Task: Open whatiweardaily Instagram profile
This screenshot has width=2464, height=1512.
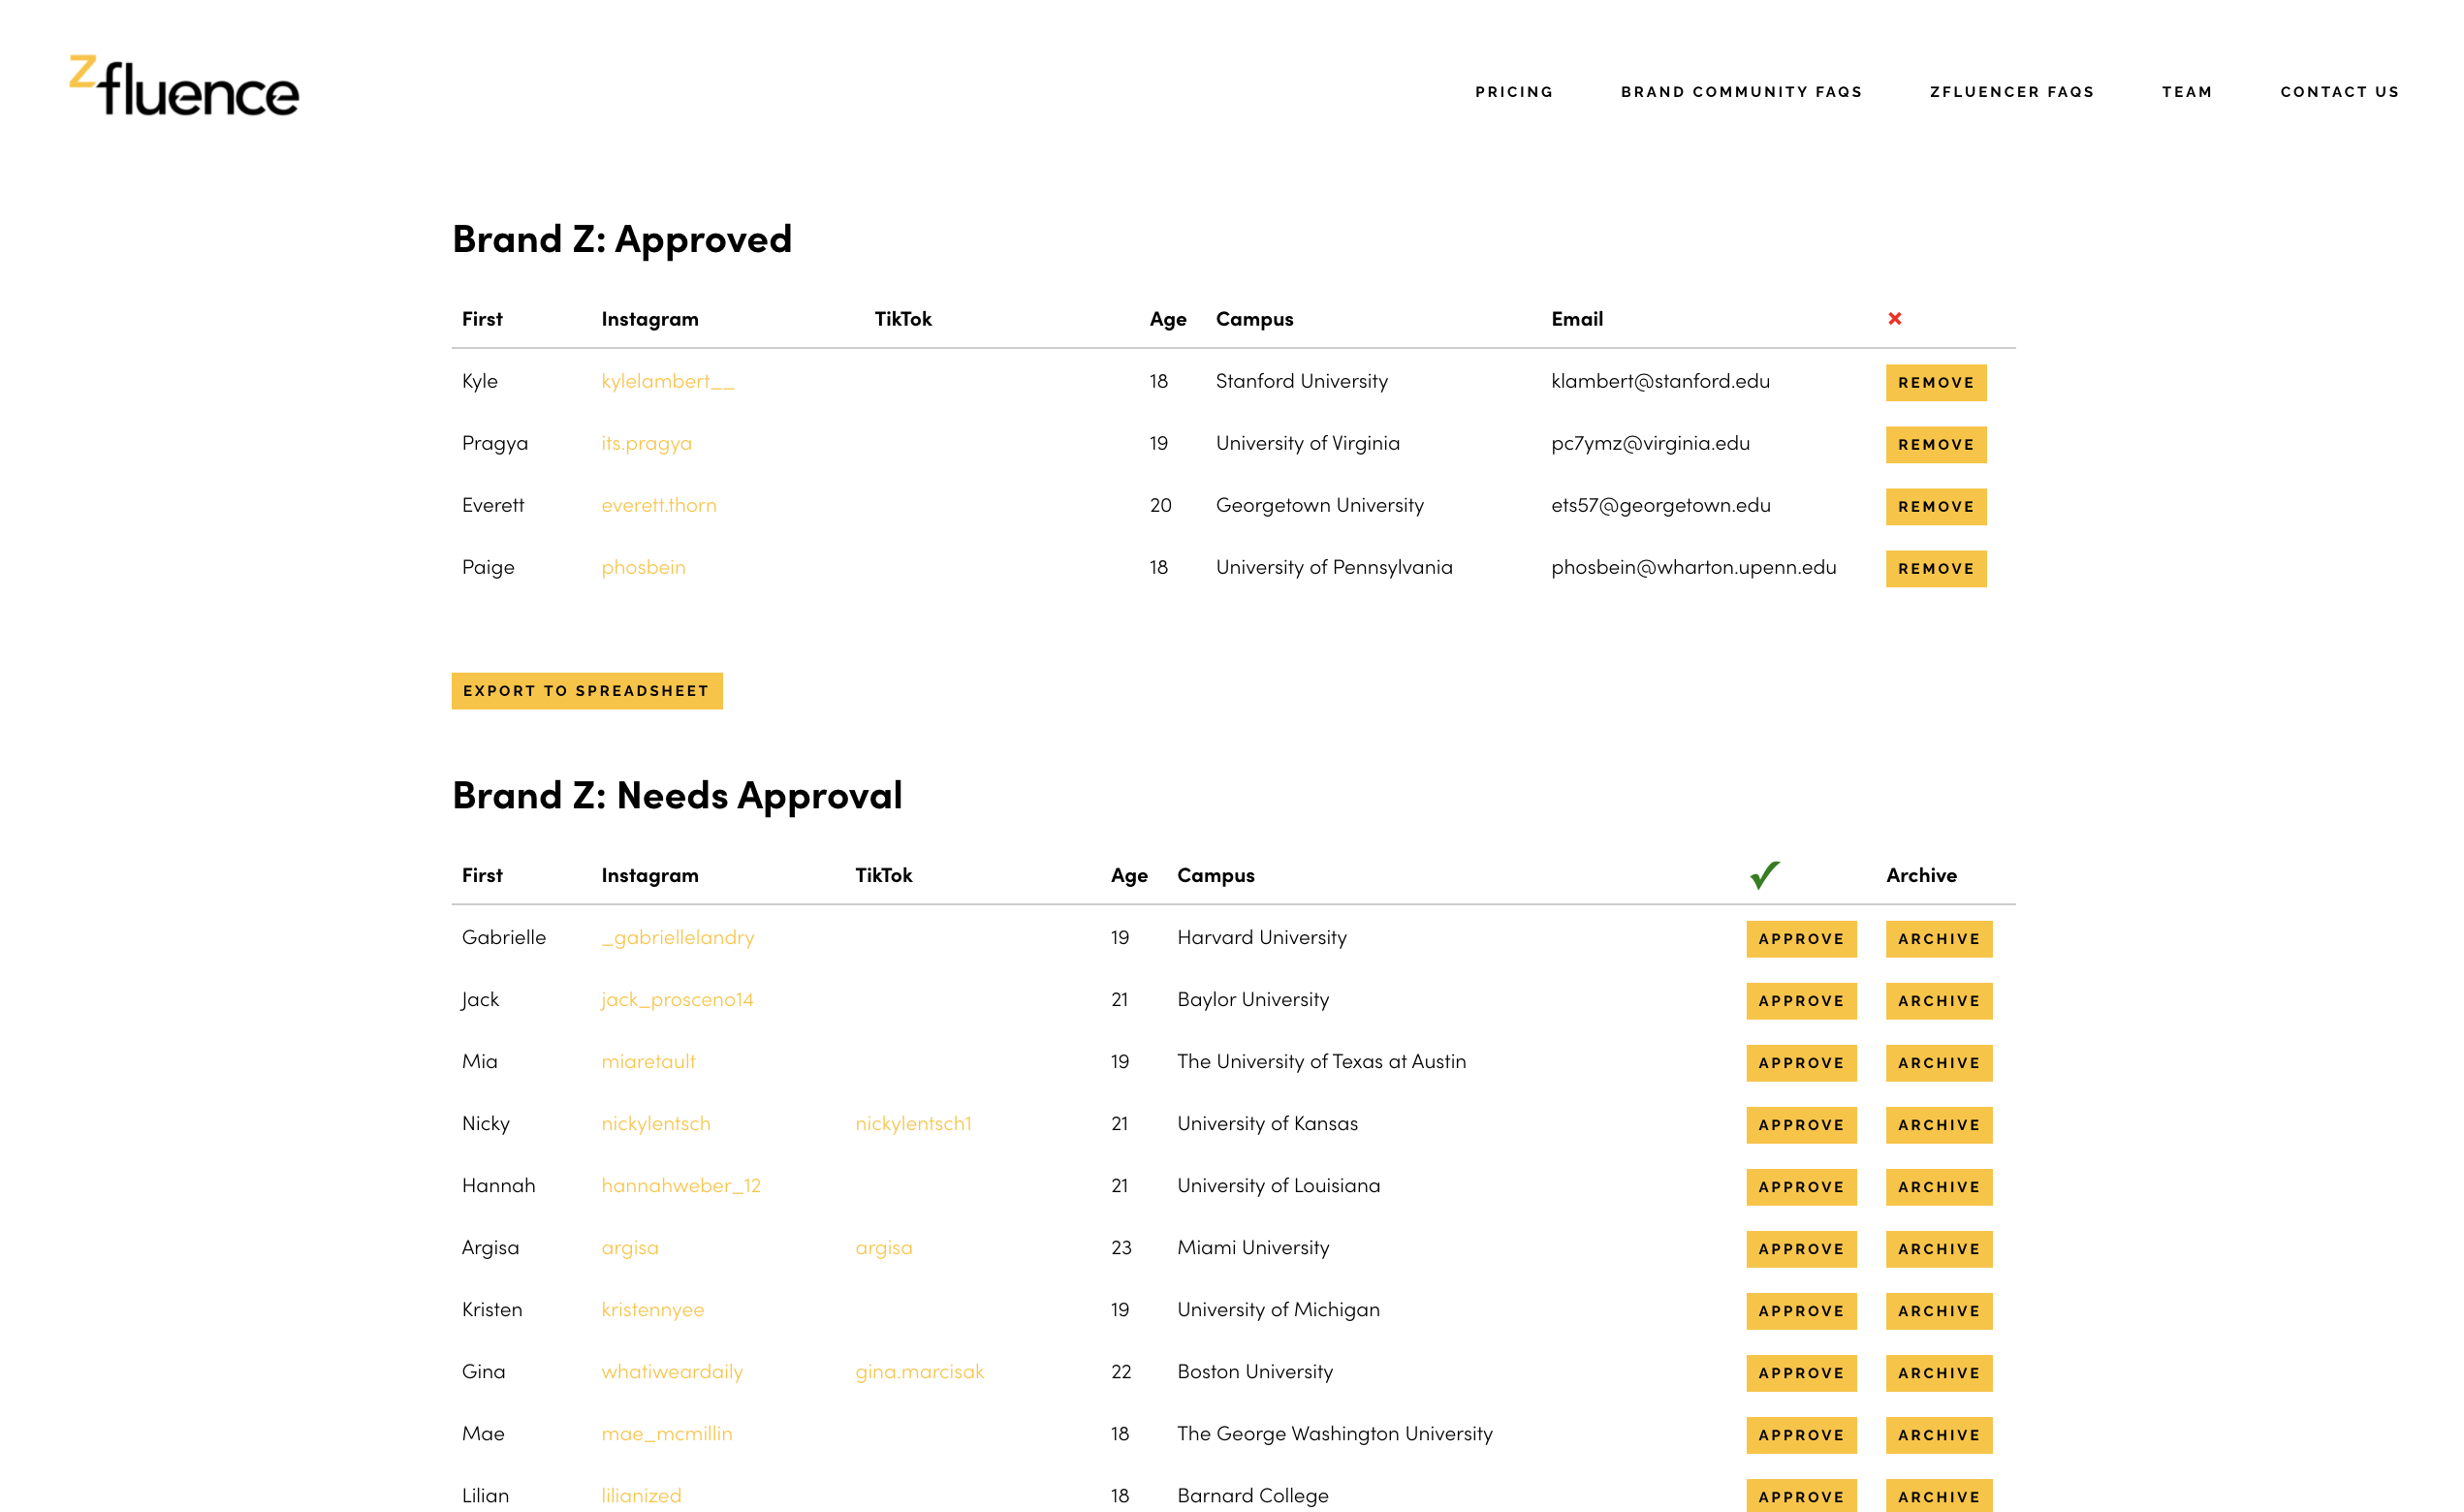Action: (x=672, y=1371)
